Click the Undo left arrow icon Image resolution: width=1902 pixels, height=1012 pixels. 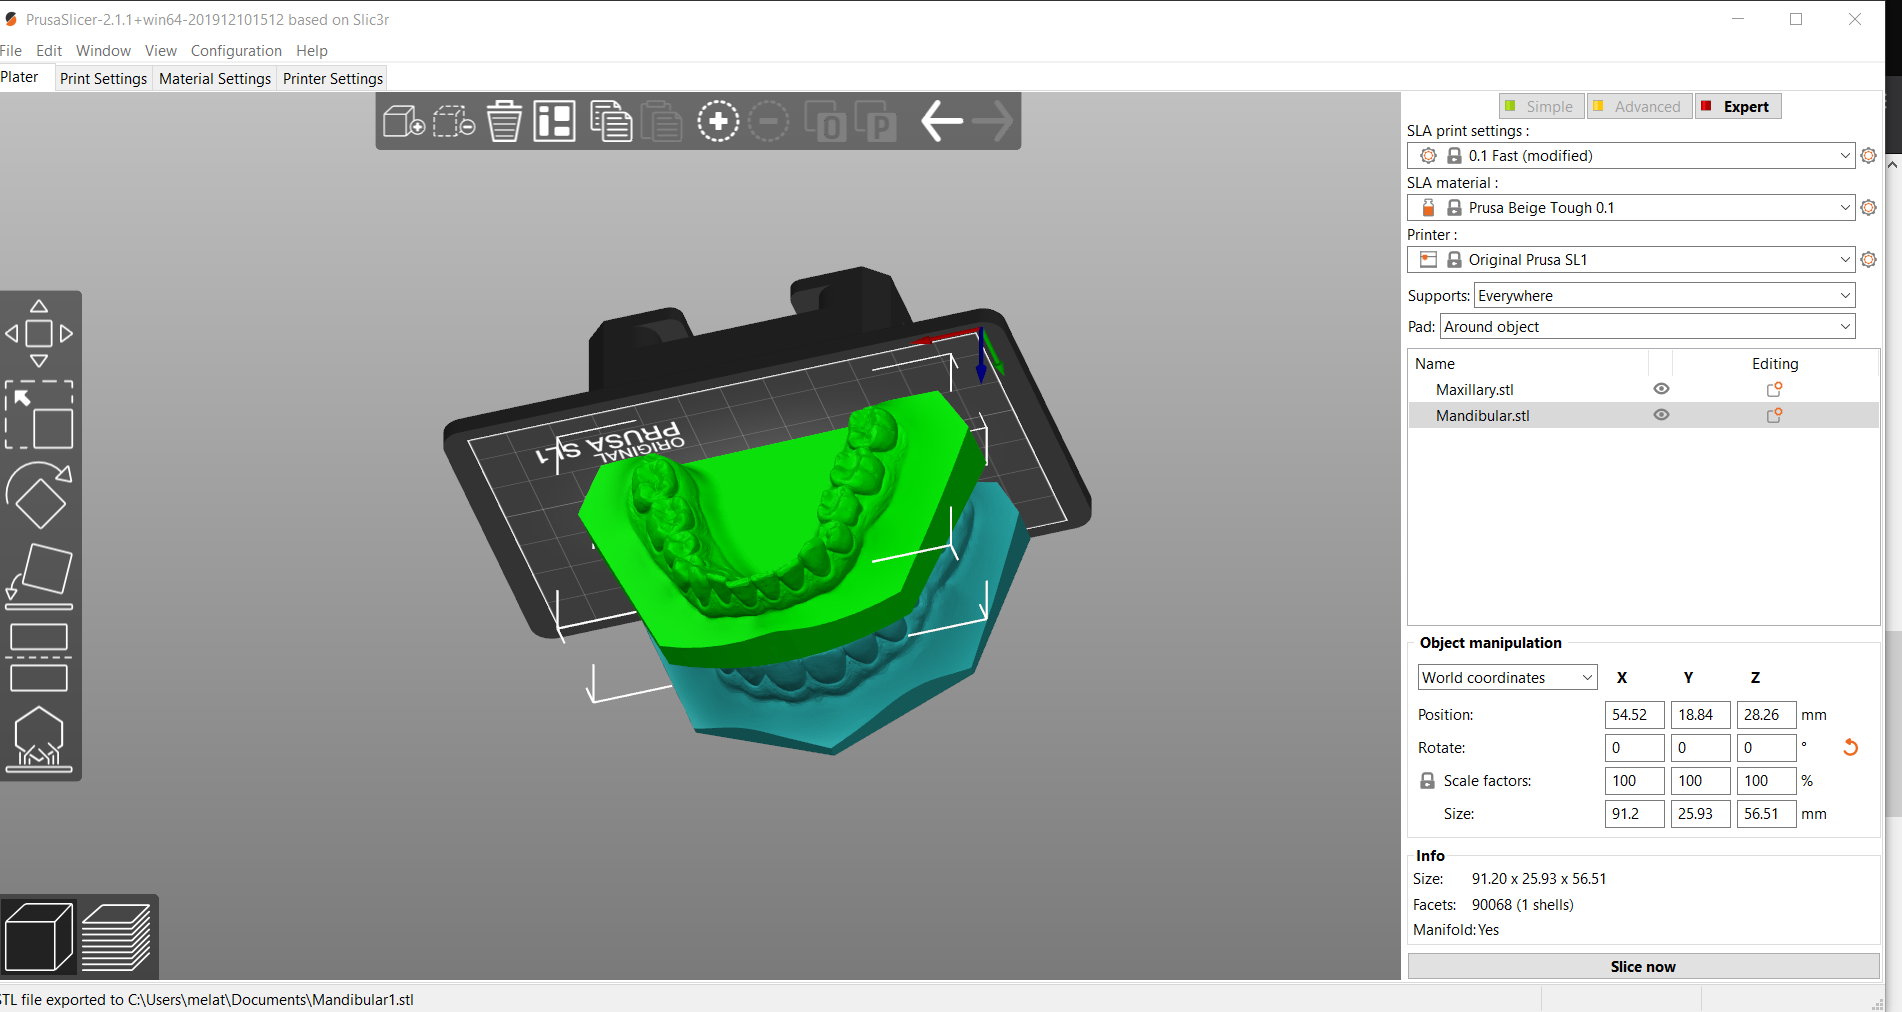(x=941, y=122)
